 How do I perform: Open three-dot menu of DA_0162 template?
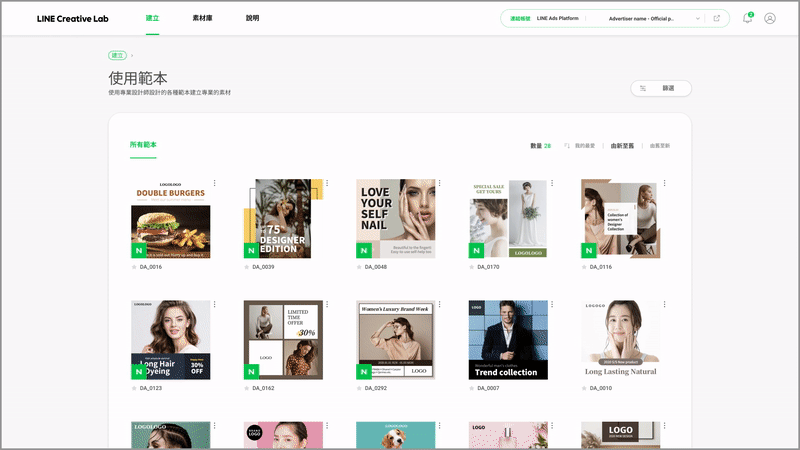pos(327,304)
